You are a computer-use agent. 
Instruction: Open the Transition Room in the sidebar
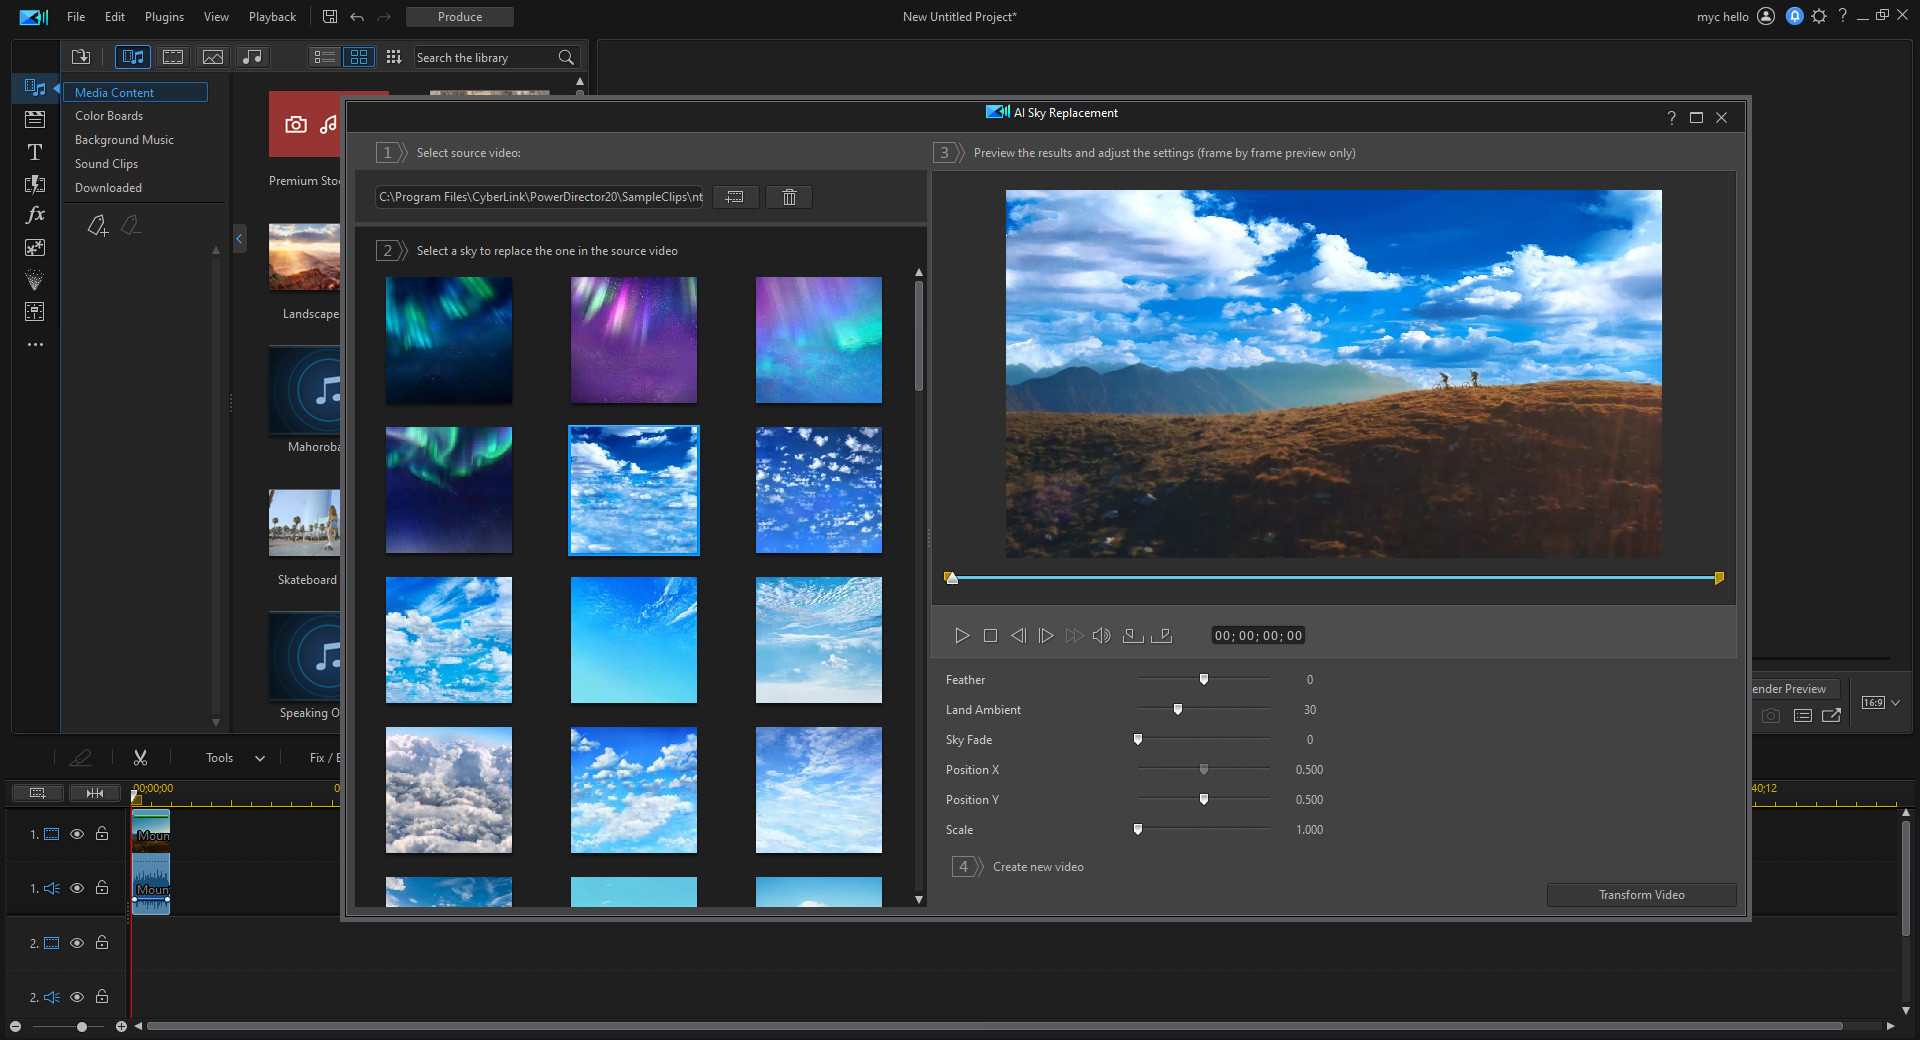[x=35, y=184]
